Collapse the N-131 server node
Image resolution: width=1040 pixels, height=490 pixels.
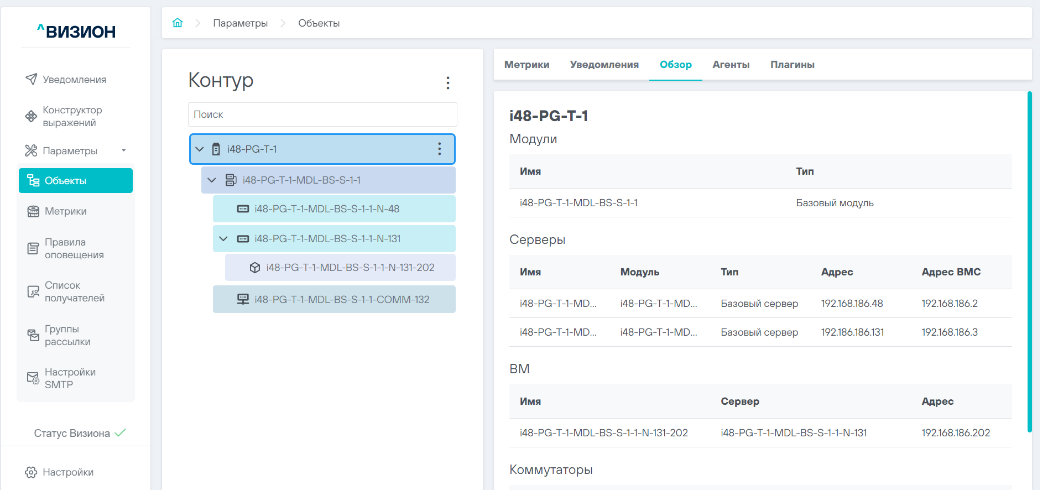[223, 239]
